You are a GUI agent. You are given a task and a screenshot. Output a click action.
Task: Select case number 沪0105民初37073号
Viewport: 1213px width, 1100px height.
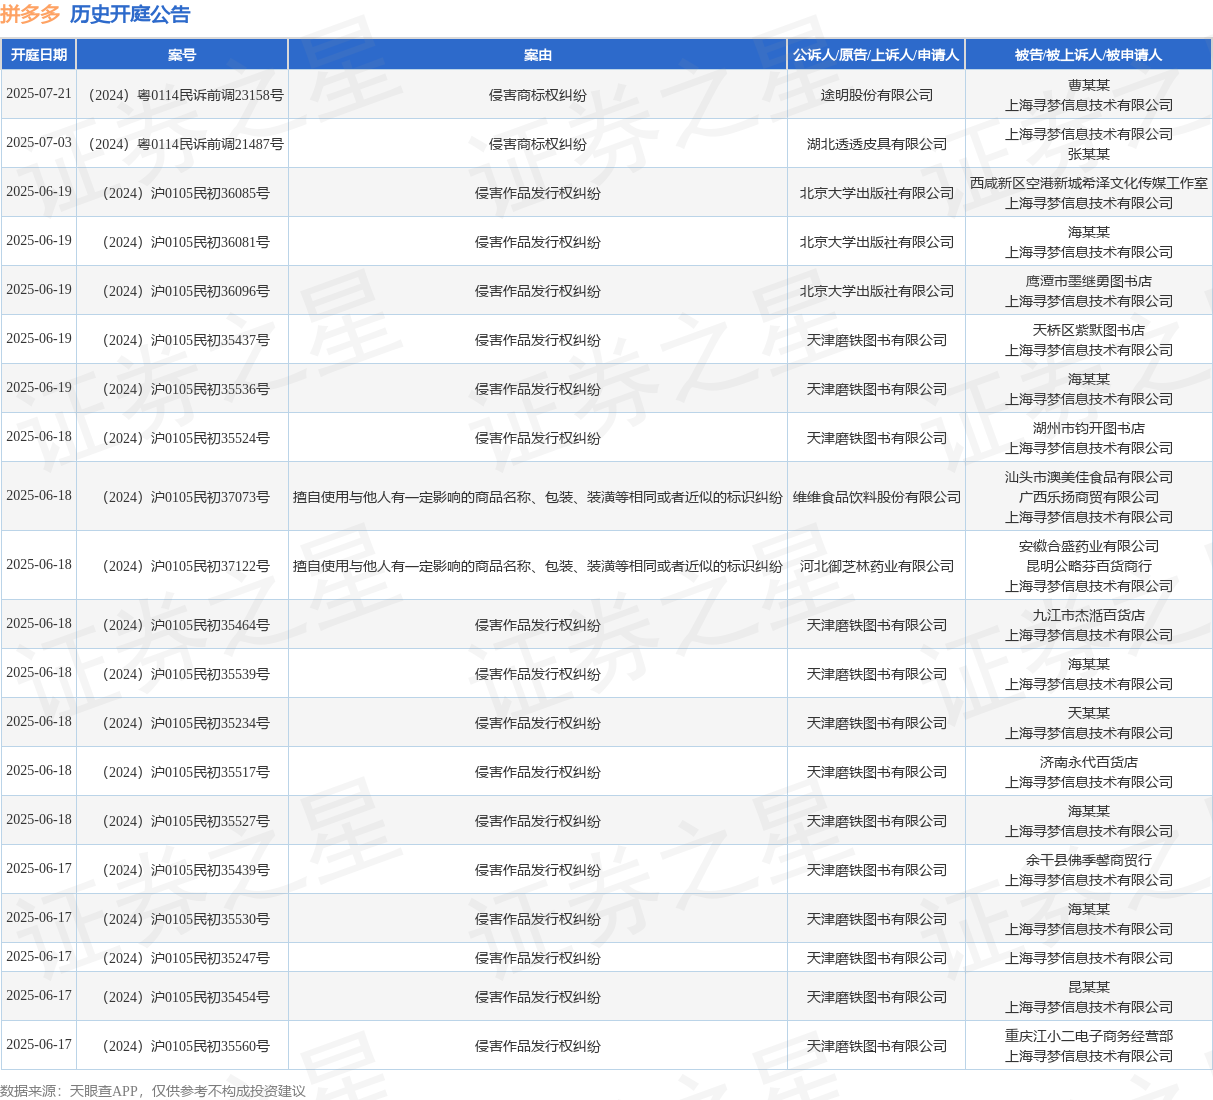[x=210, y=498]
